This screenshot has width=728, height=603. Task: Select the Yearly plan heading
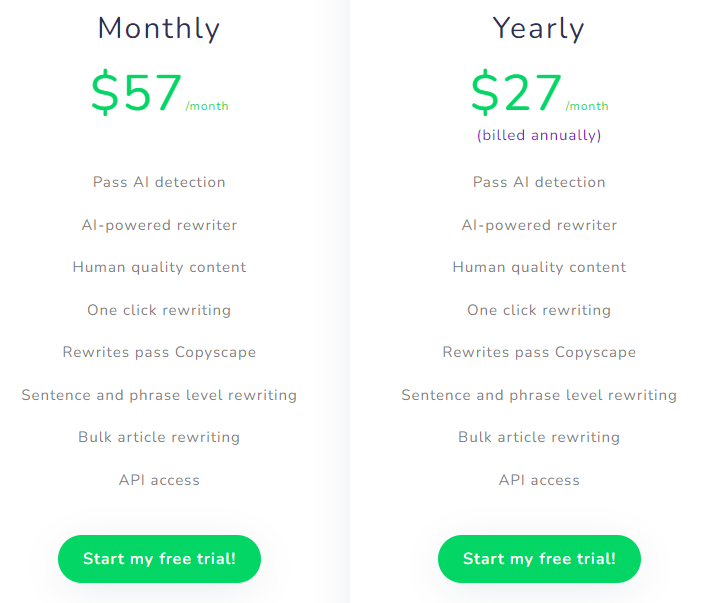pos(539,28)
